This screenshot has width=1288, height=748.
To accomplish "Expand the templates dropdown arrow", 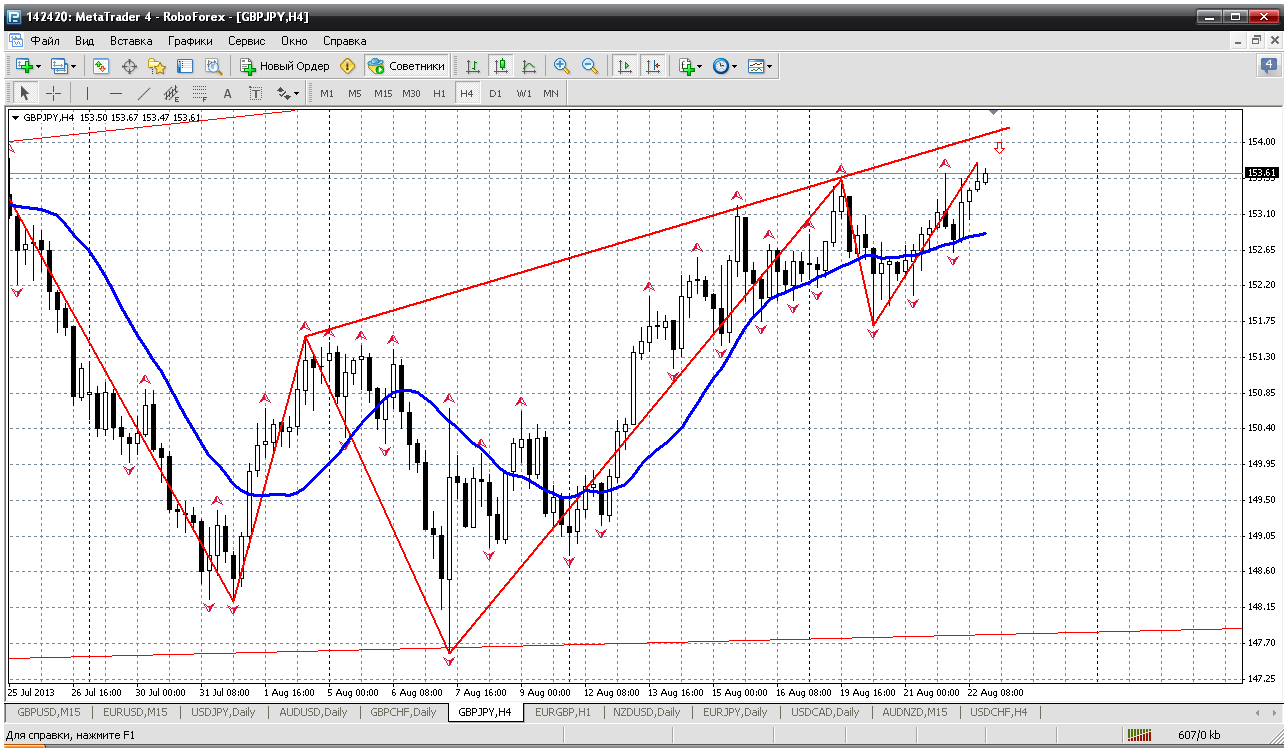I will tap(770, 66).
